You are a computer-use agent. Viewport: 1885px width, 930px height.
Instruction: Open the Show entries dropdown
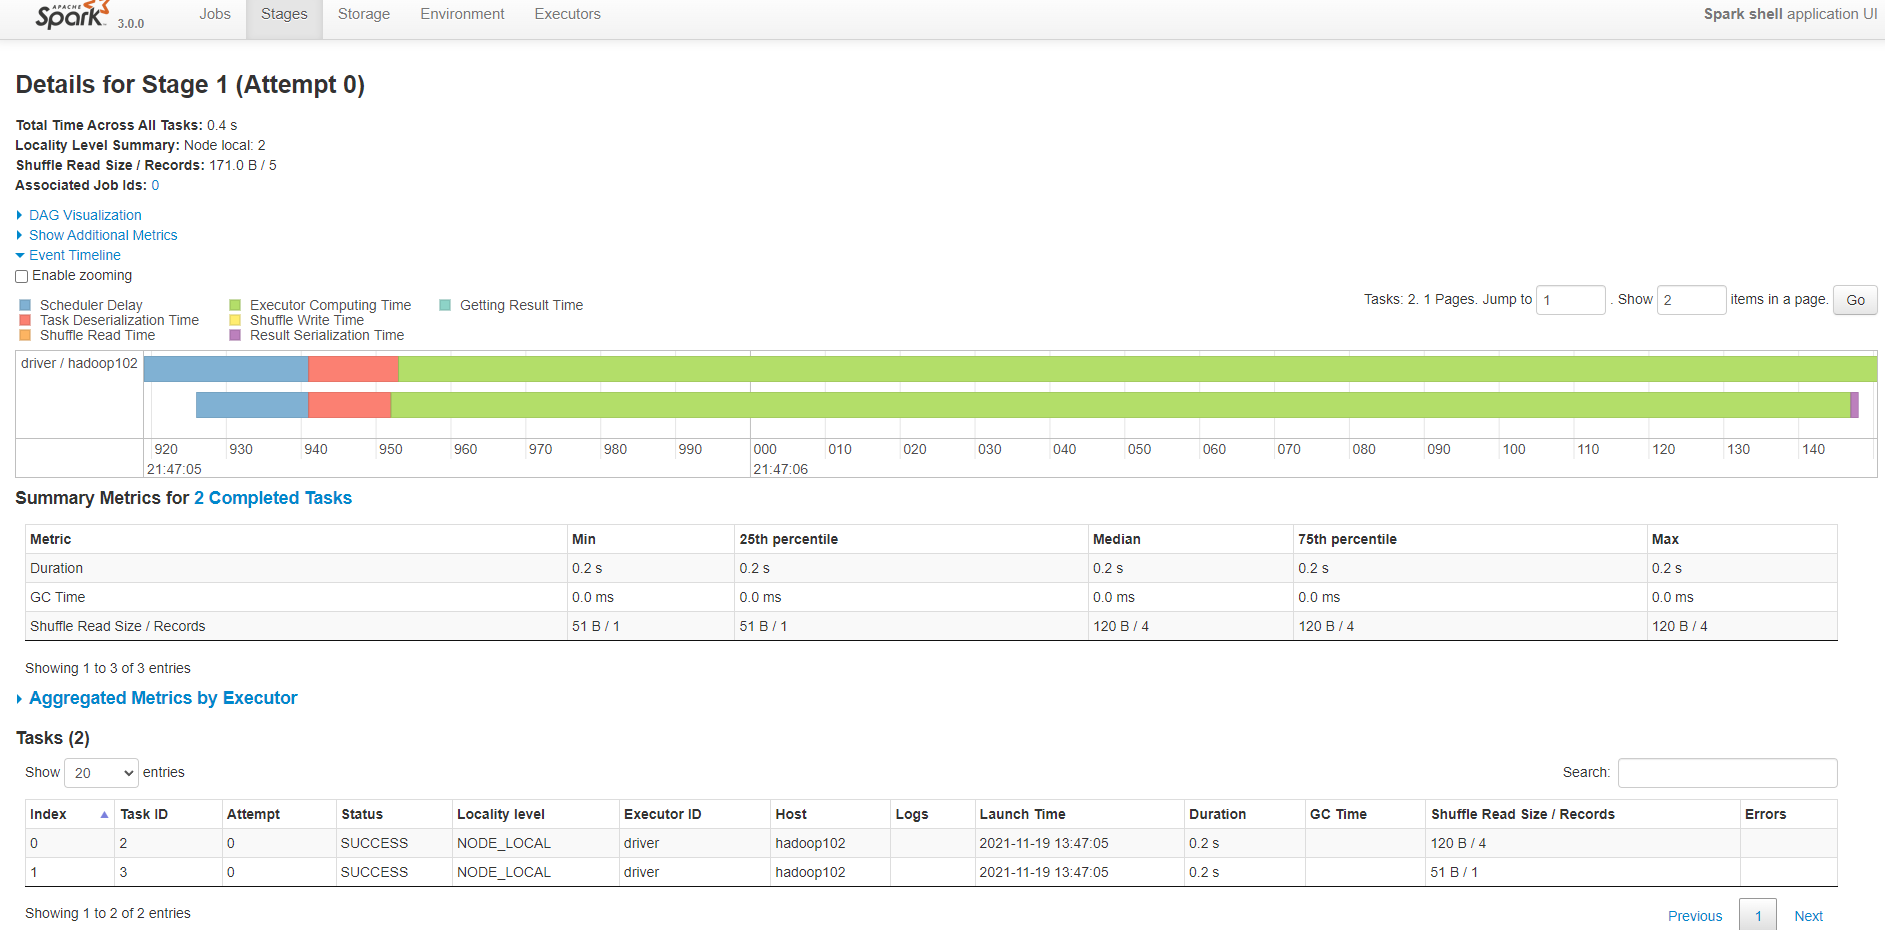click(x=101, y=773)
